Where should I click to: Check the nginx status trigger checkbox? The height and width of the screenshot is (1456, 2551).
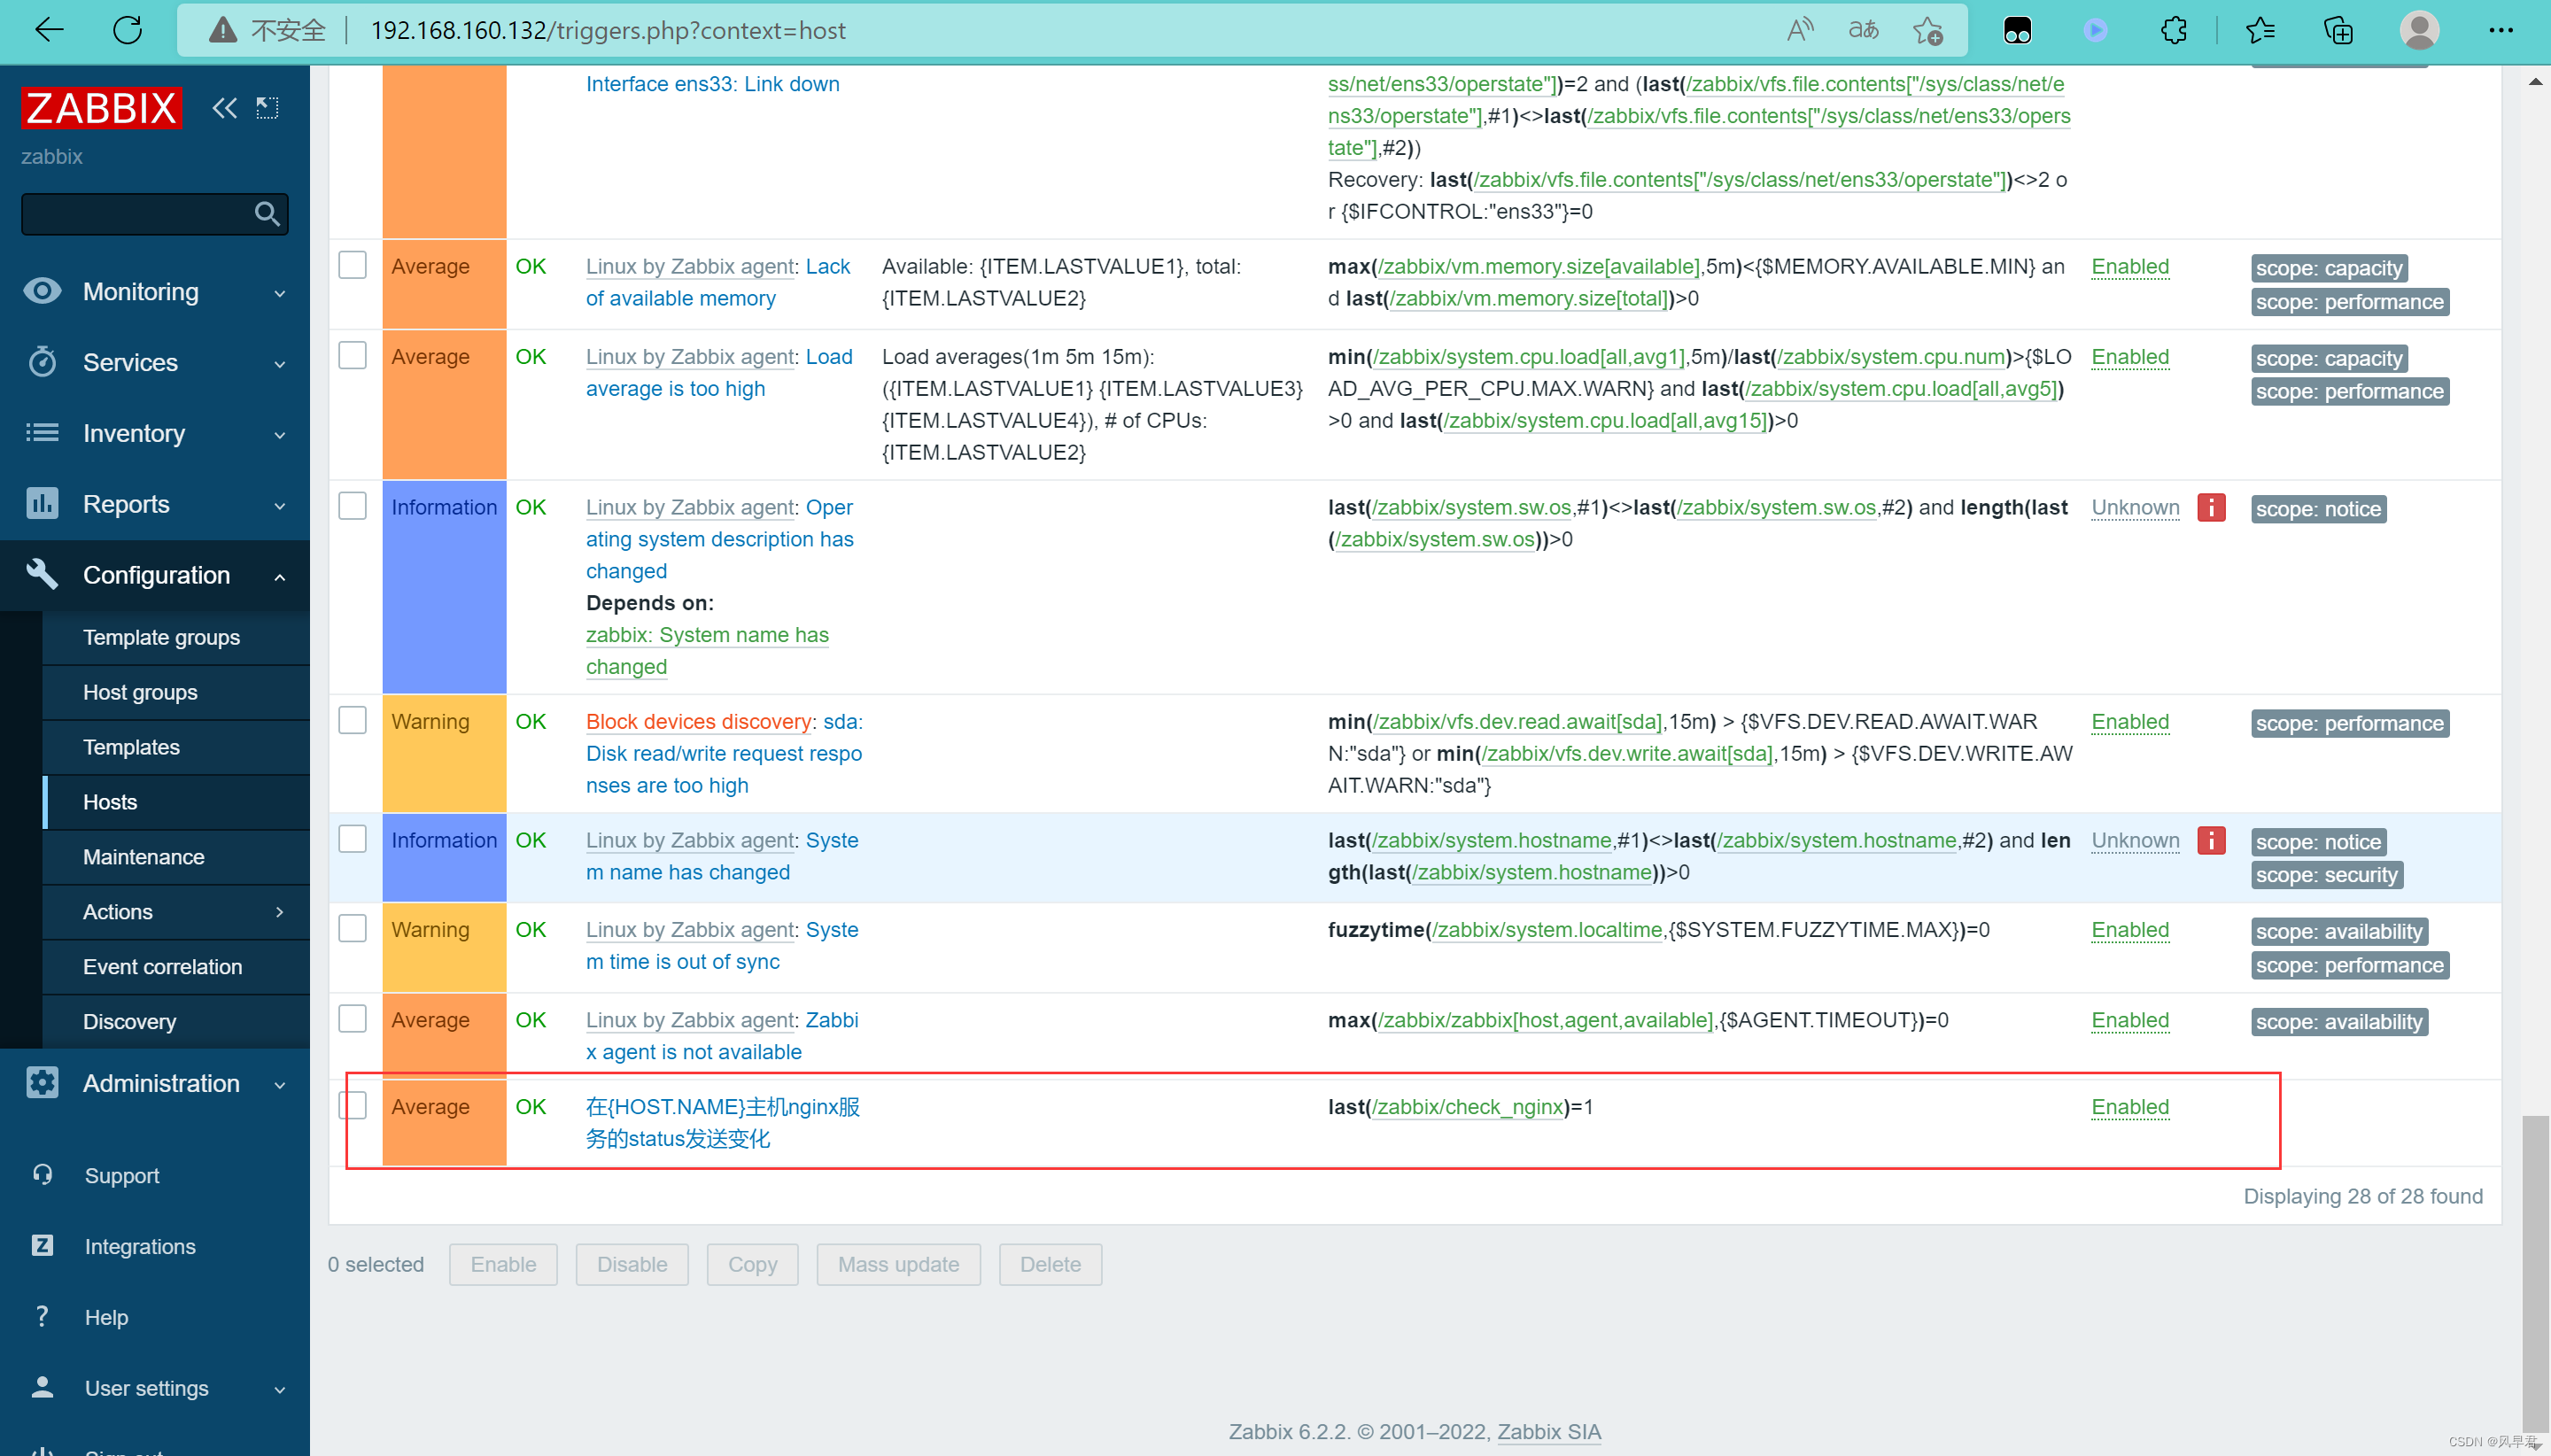[x=352, y=1106]
